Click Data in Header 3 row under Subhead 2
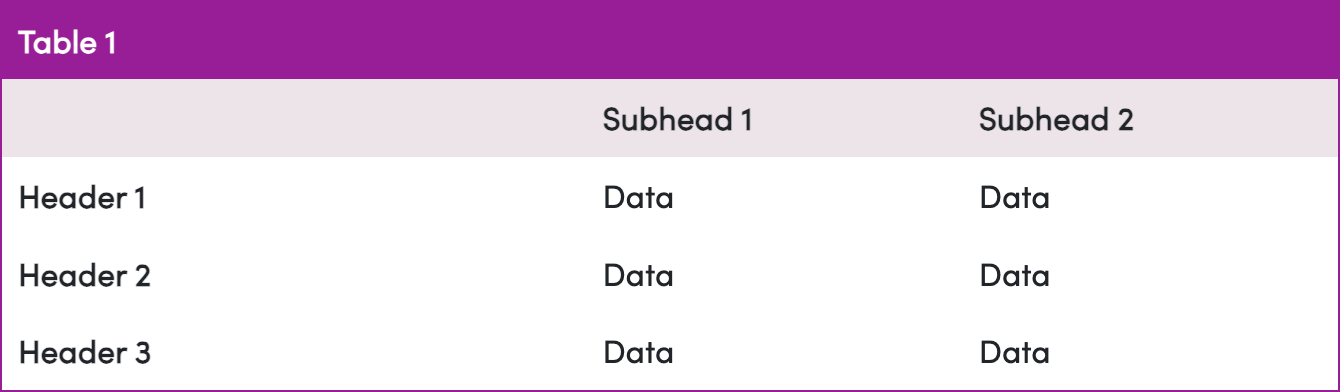Screen dimensions: 1340x392 tap(1014, 352)
